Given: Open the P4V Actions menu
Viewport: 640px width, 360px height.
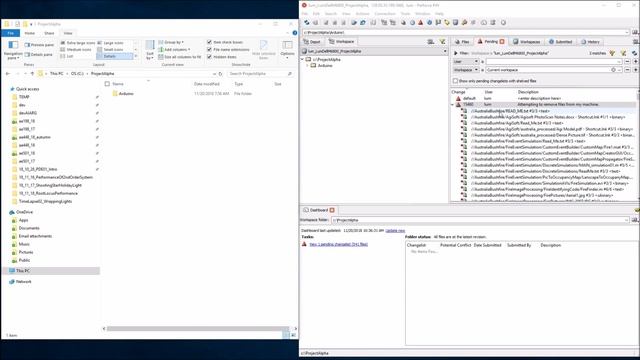Looking at the screenshot, I should pos(362,14).
